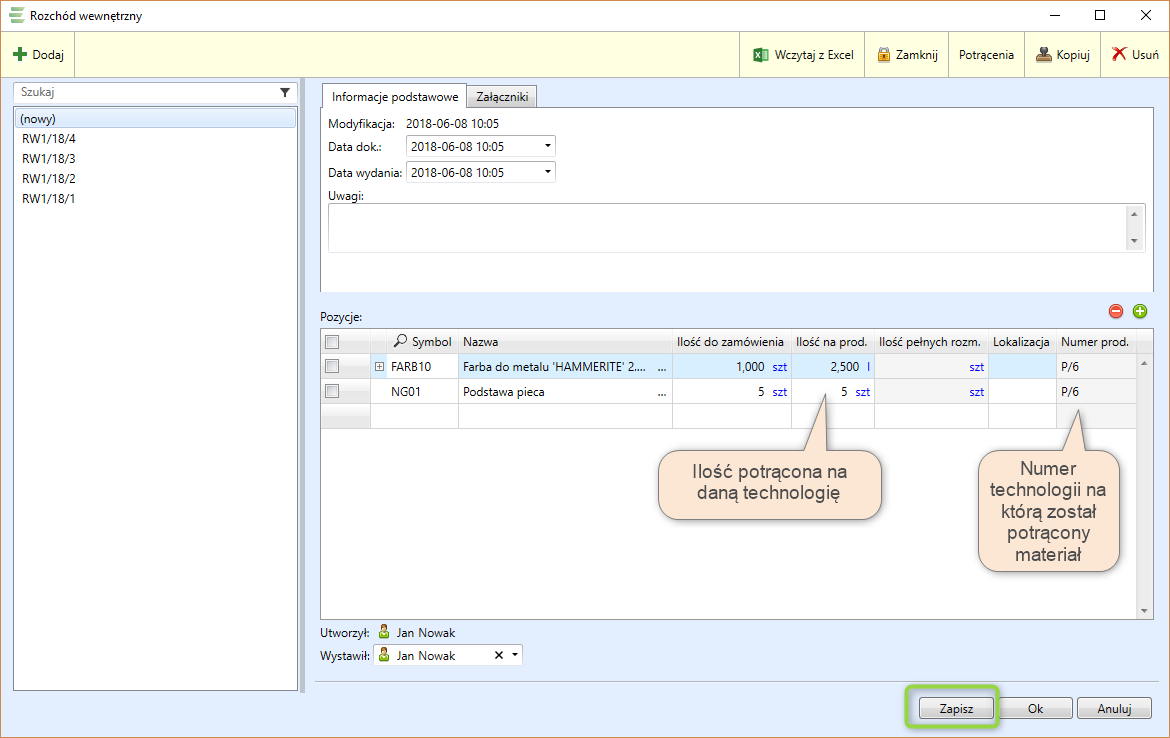This screenshot has width=1170, height=738.
Task: Click the green plus Dodaj button
Action: [38, 55]
